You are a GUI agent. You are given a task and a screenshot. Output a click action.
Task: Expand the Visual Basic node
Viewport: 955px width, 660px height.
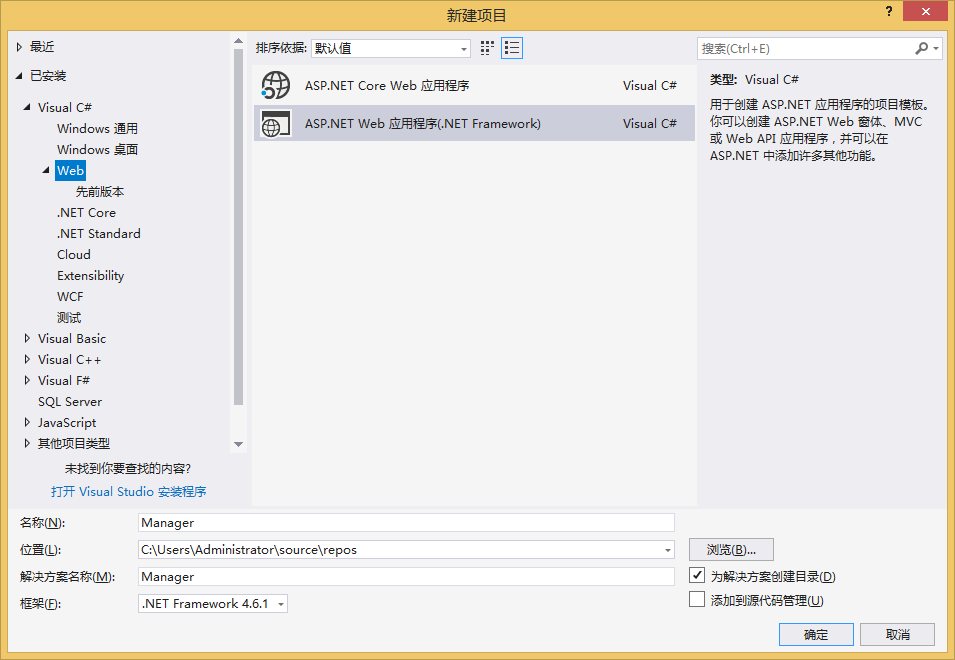point(27,338)
